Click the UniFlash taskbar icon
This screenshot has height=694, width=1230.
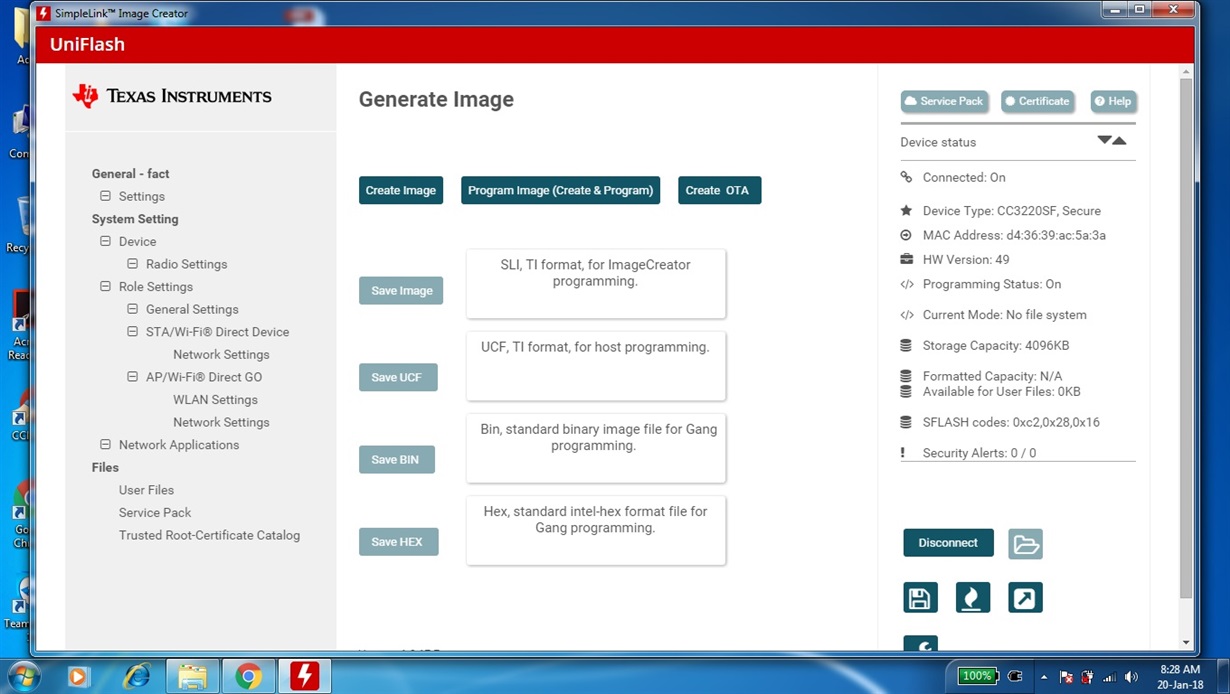tap(304, 677)
